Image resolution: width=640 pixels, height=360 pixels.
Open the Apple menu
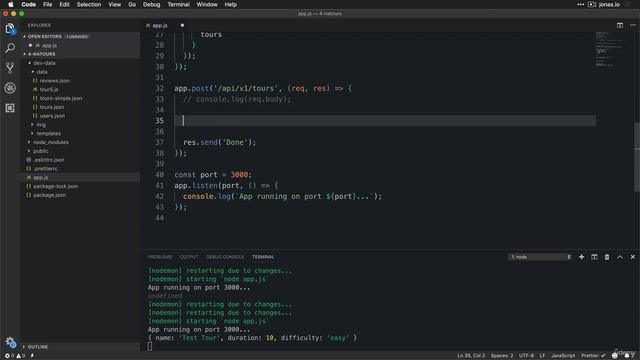point(11,4)
